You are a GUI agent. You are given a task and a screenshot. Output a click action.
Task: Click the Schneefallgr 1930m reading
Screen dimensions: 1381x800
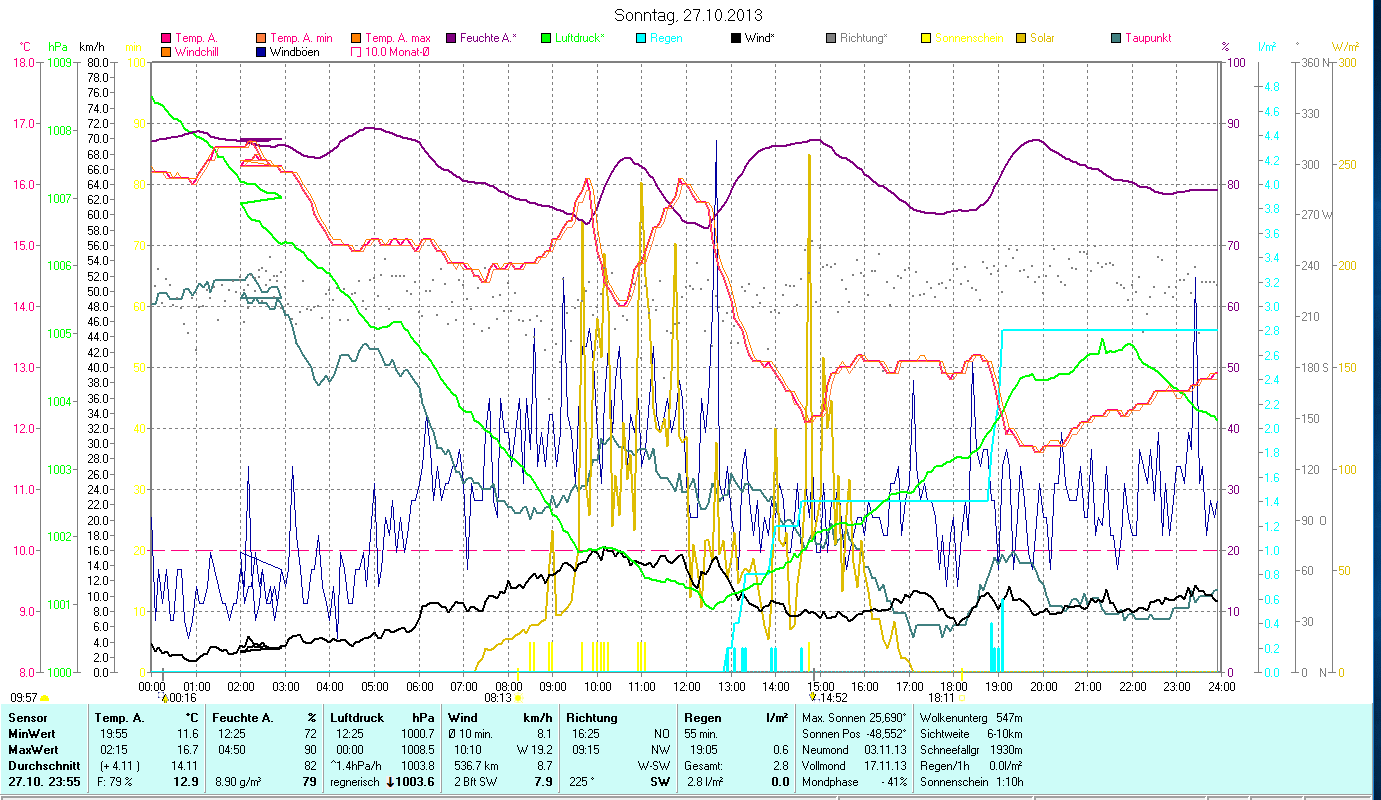[970, 750]
